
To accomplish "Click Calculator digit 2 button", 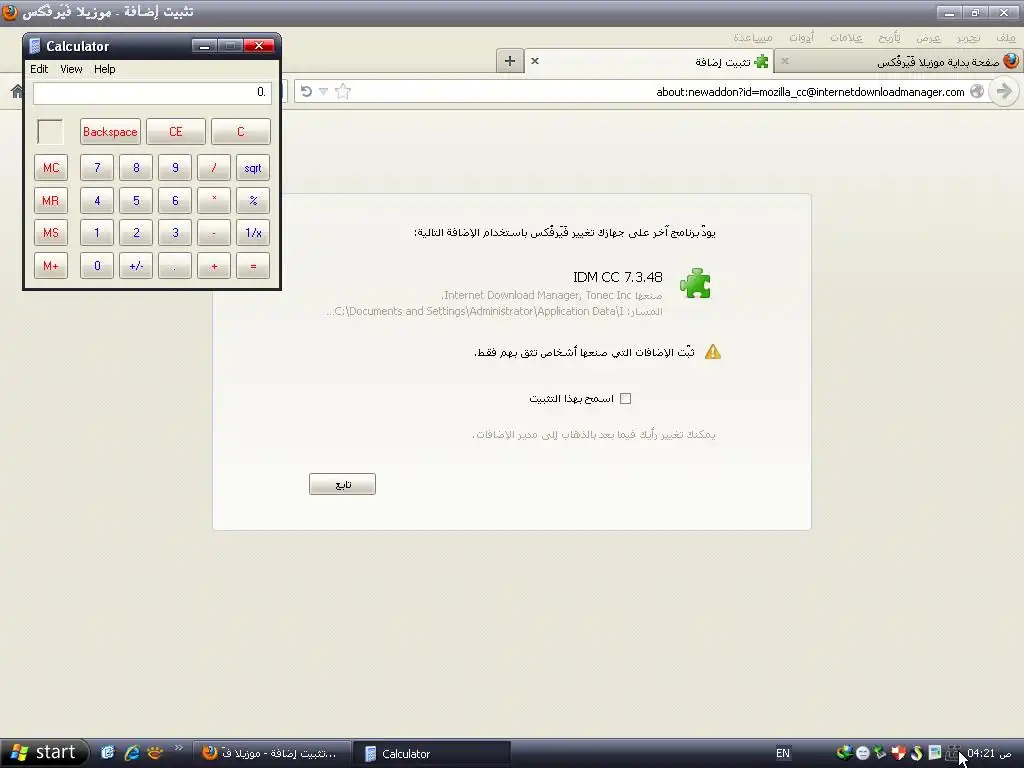I will coord(136,233).
